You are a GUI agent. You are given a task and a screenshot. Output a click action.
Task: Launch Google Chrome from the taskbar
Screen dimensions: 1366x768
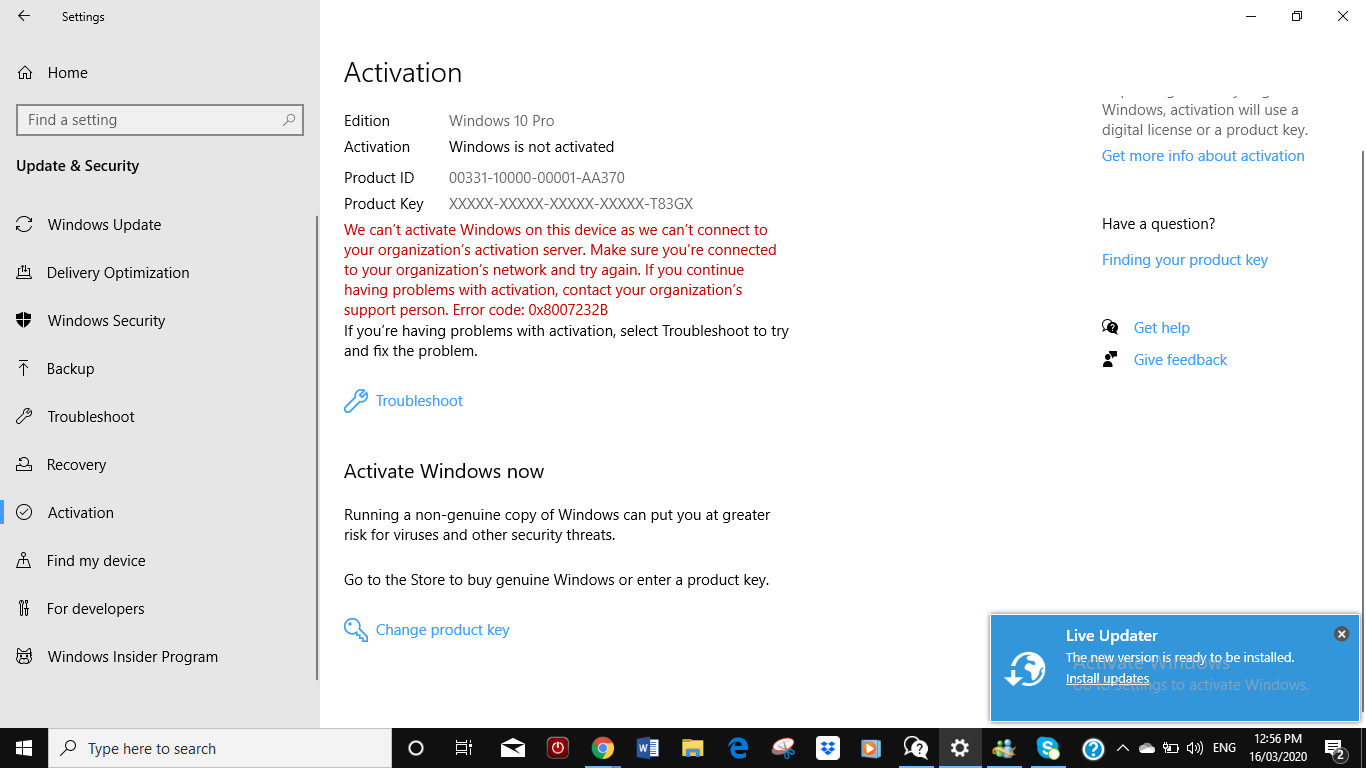[602, 748]
